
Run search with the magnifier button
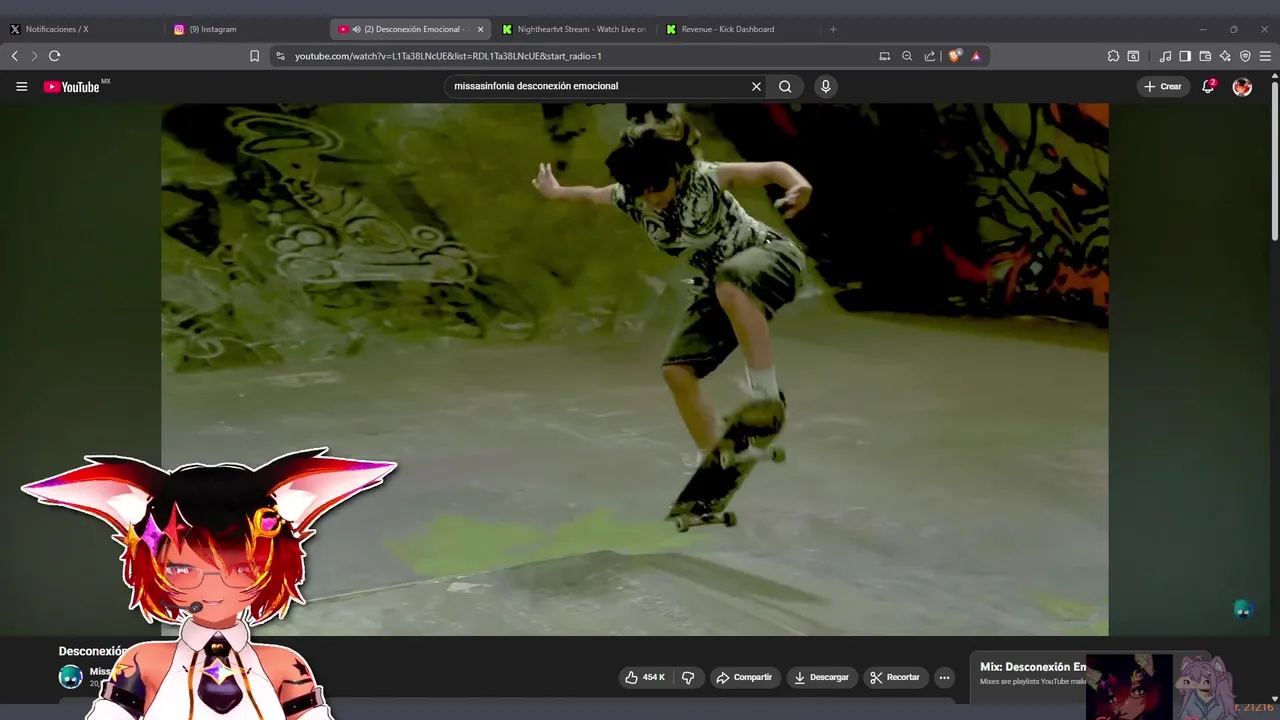click(x=785, y=86)
